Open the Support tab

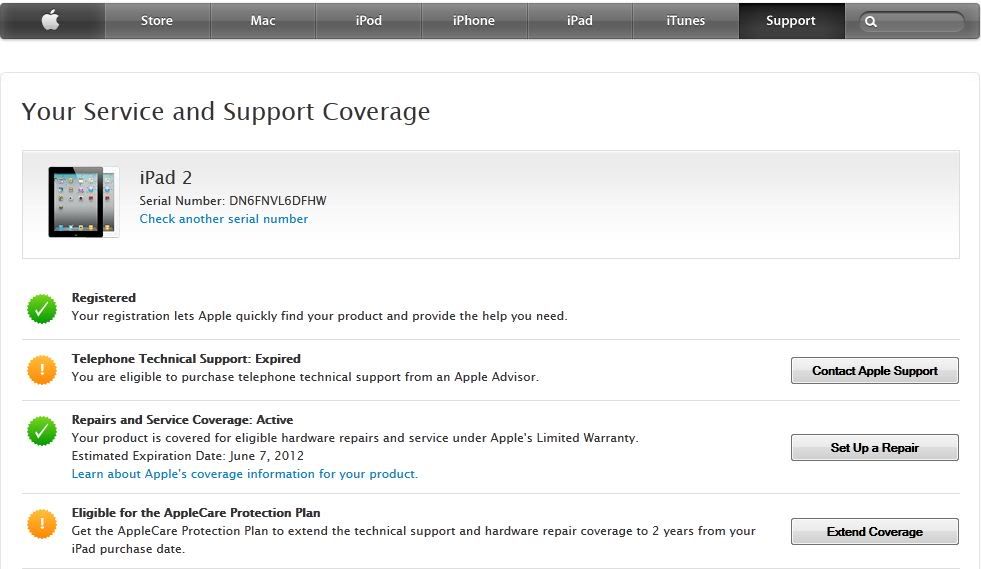click(791, 21)
